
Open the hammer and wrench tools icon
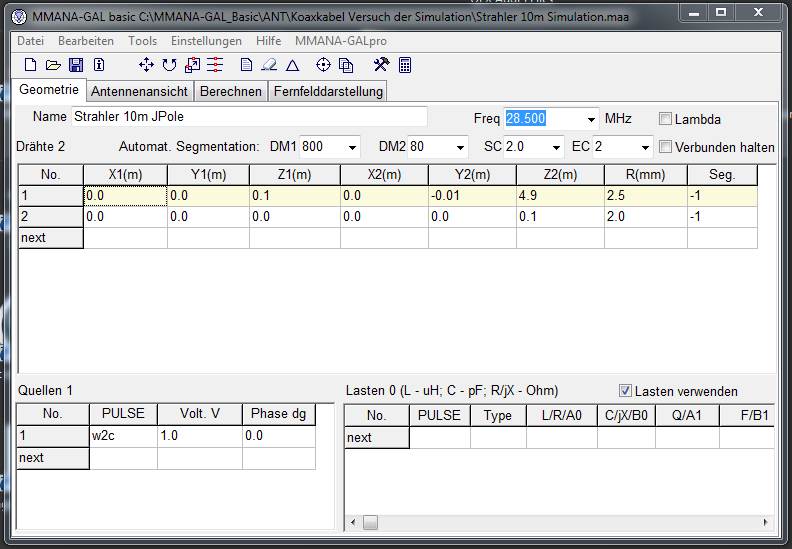pyautogui.click(x=381, y=64)
